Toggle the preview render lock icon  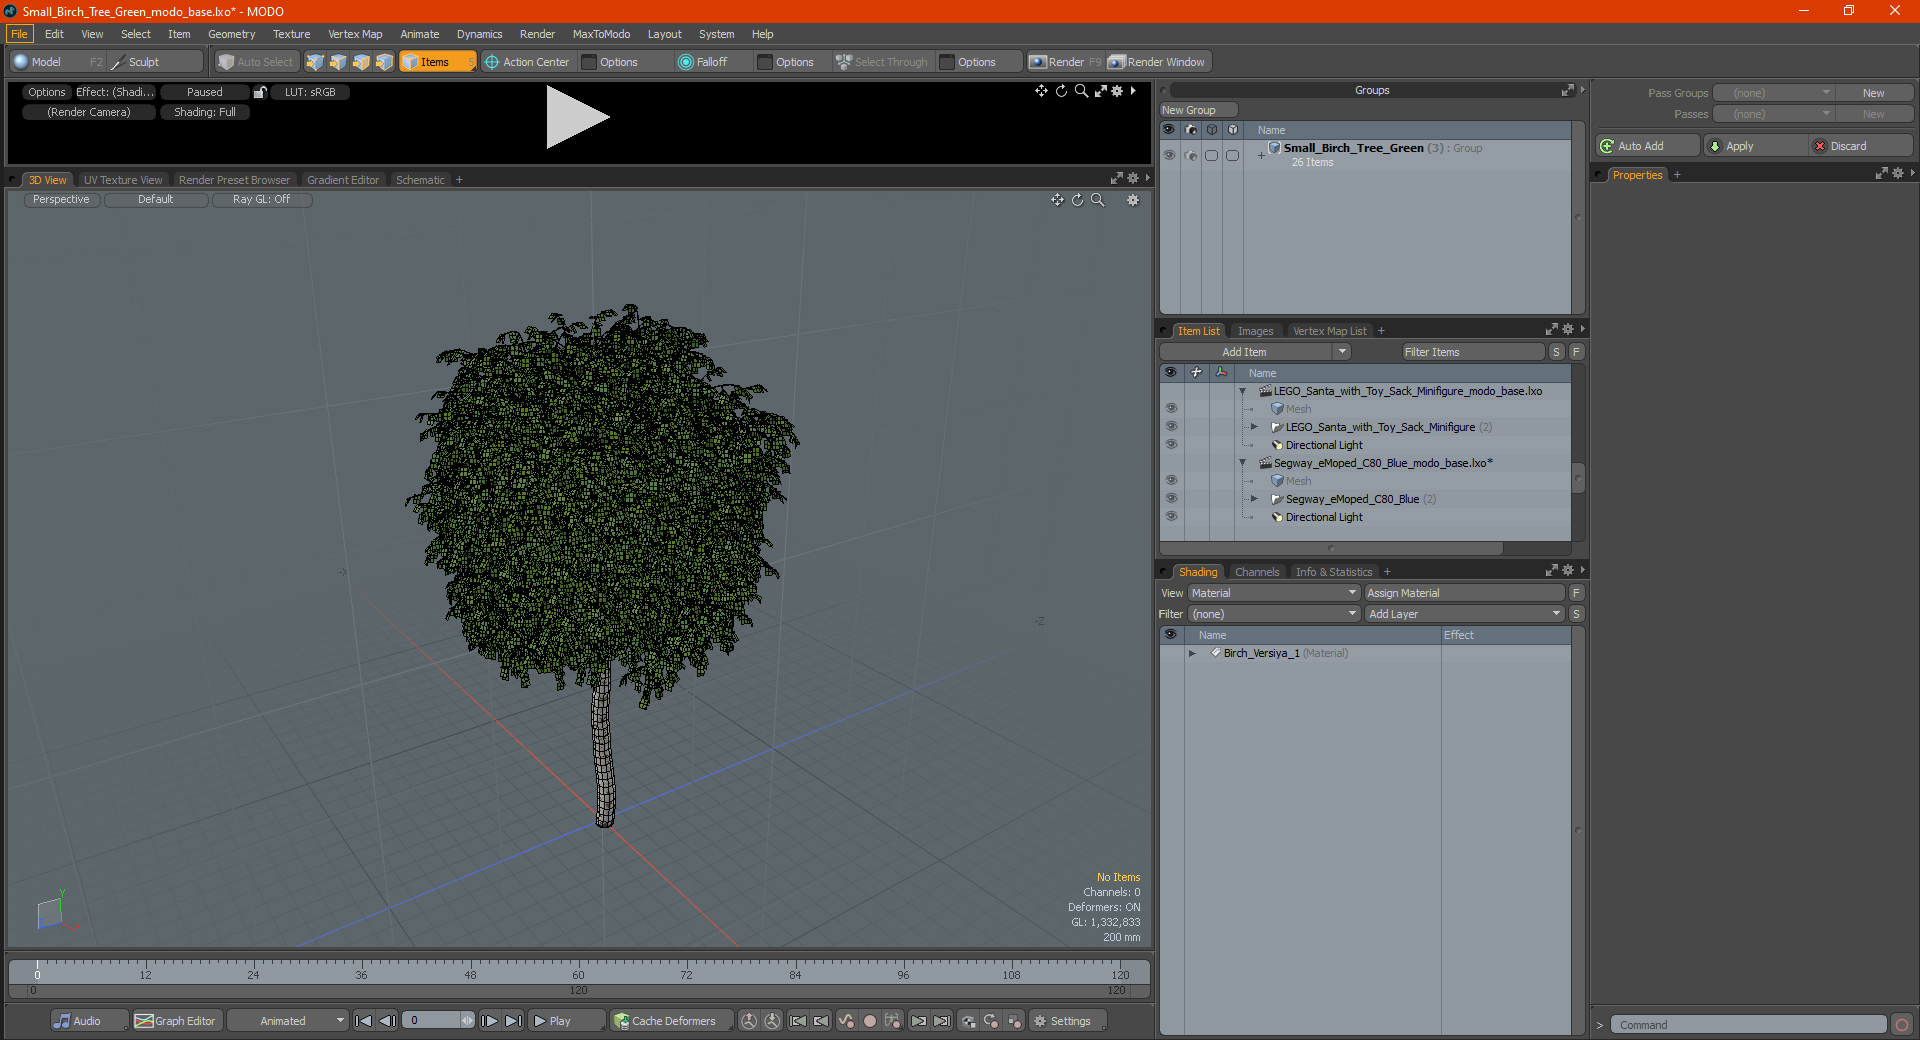pyautogui.click(x=260, y=92)
